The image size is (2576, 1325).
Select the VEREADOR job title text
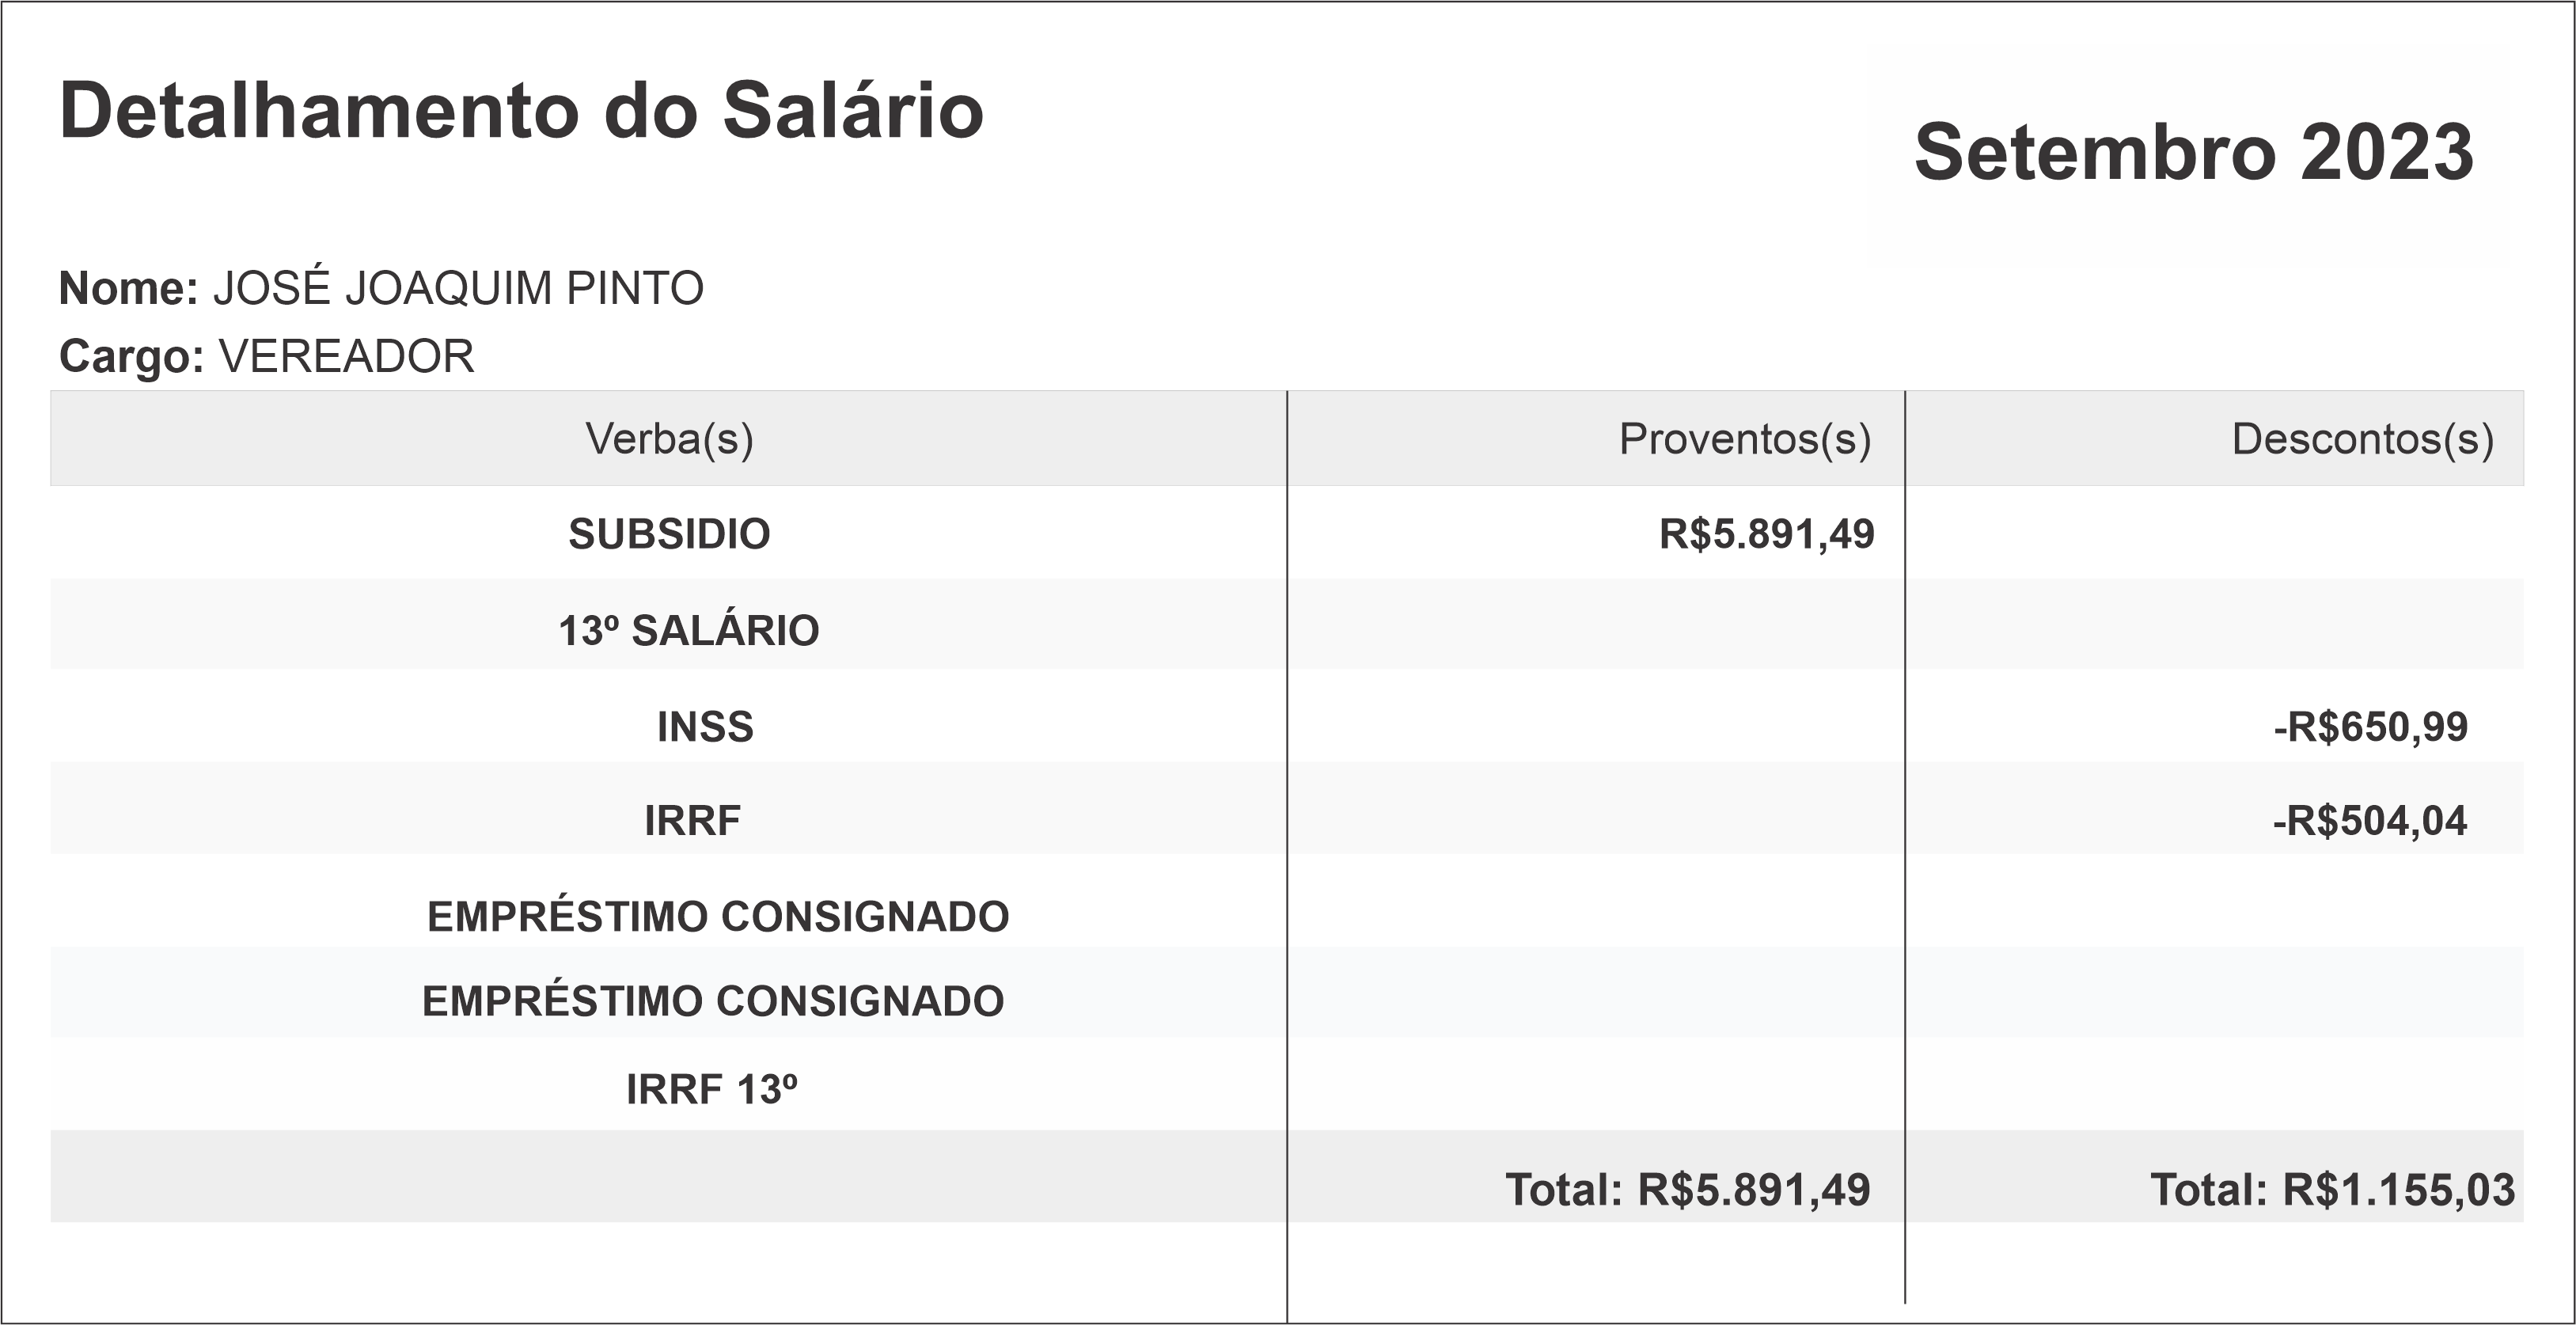point(346,357)
